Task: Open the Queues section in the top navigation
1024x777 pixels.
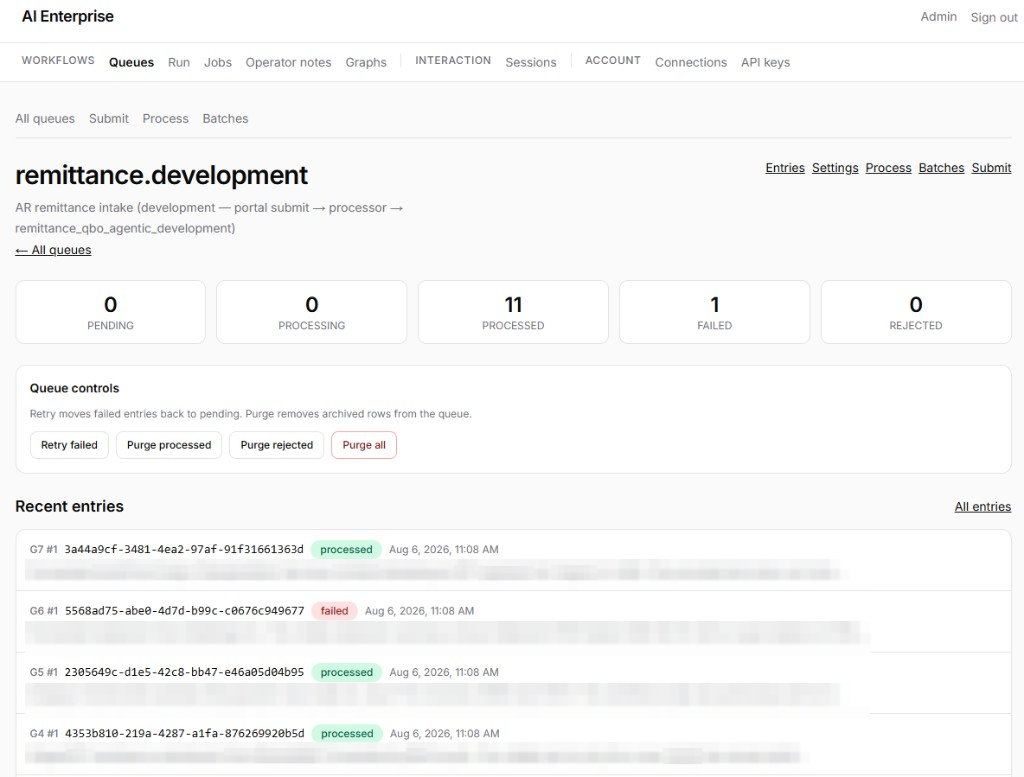Action: (131, 62)
